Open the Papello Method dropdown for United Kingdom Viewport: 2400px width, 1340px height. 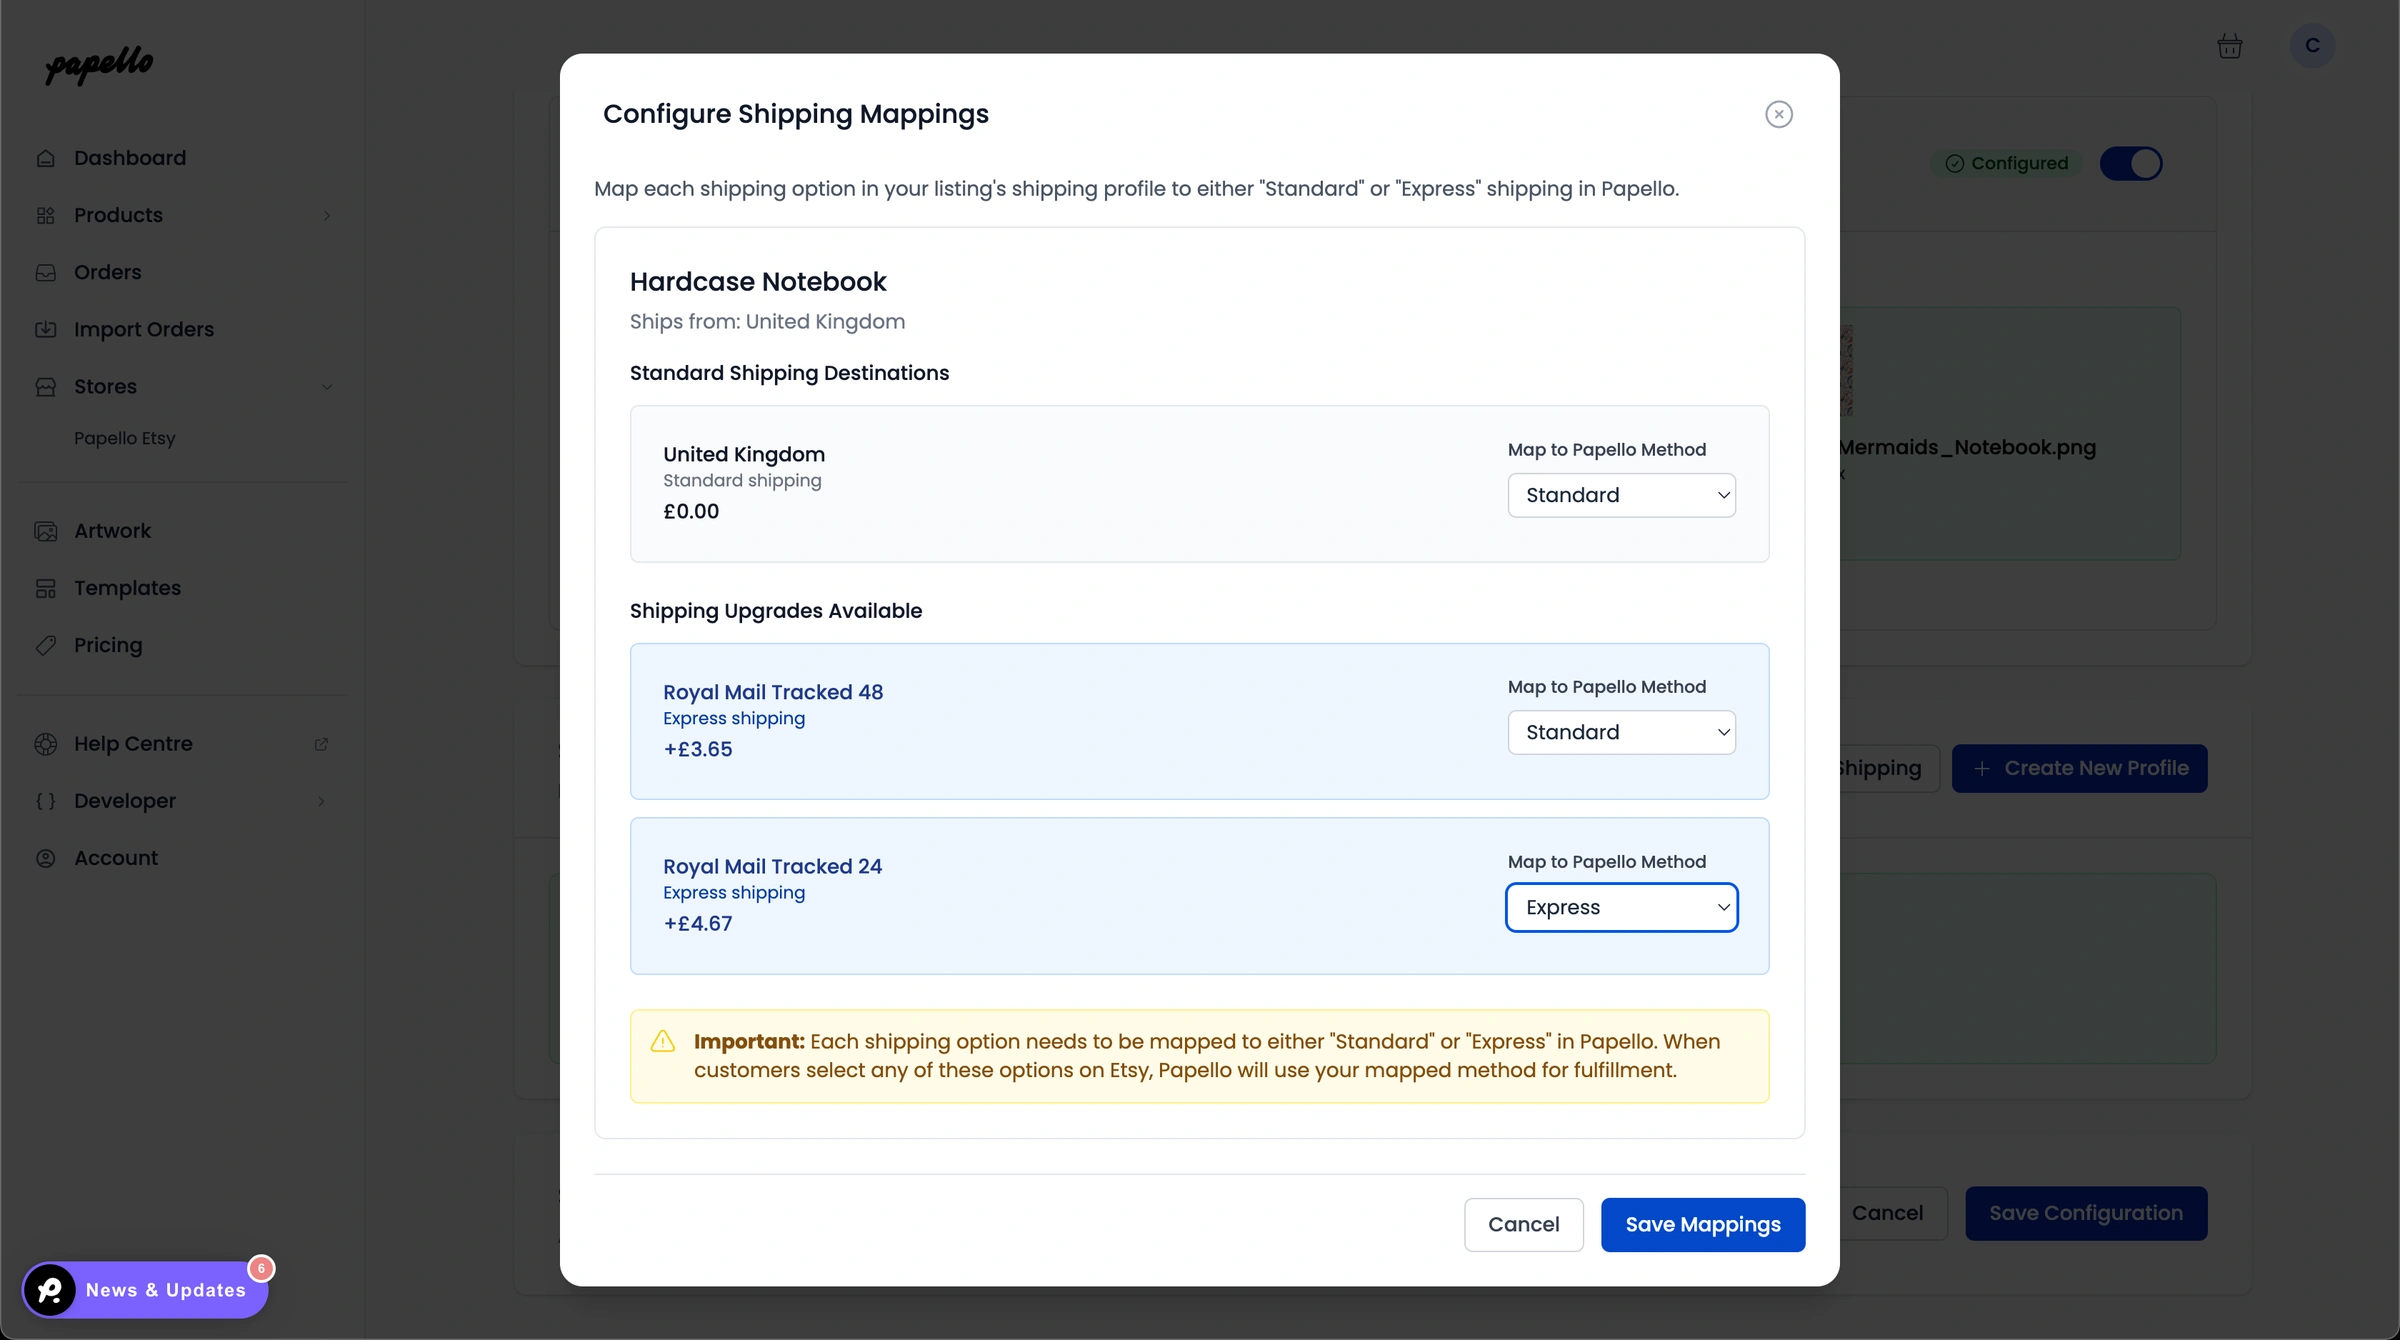click(x=1621, y=495)
